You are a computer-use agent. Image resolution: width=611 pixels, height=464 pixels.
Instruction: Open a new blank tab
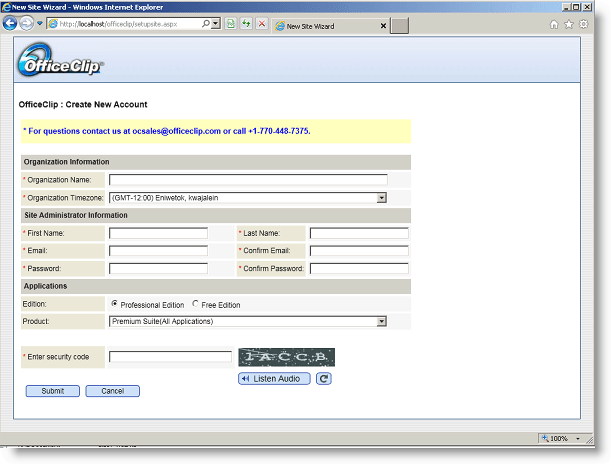(399, 26)
